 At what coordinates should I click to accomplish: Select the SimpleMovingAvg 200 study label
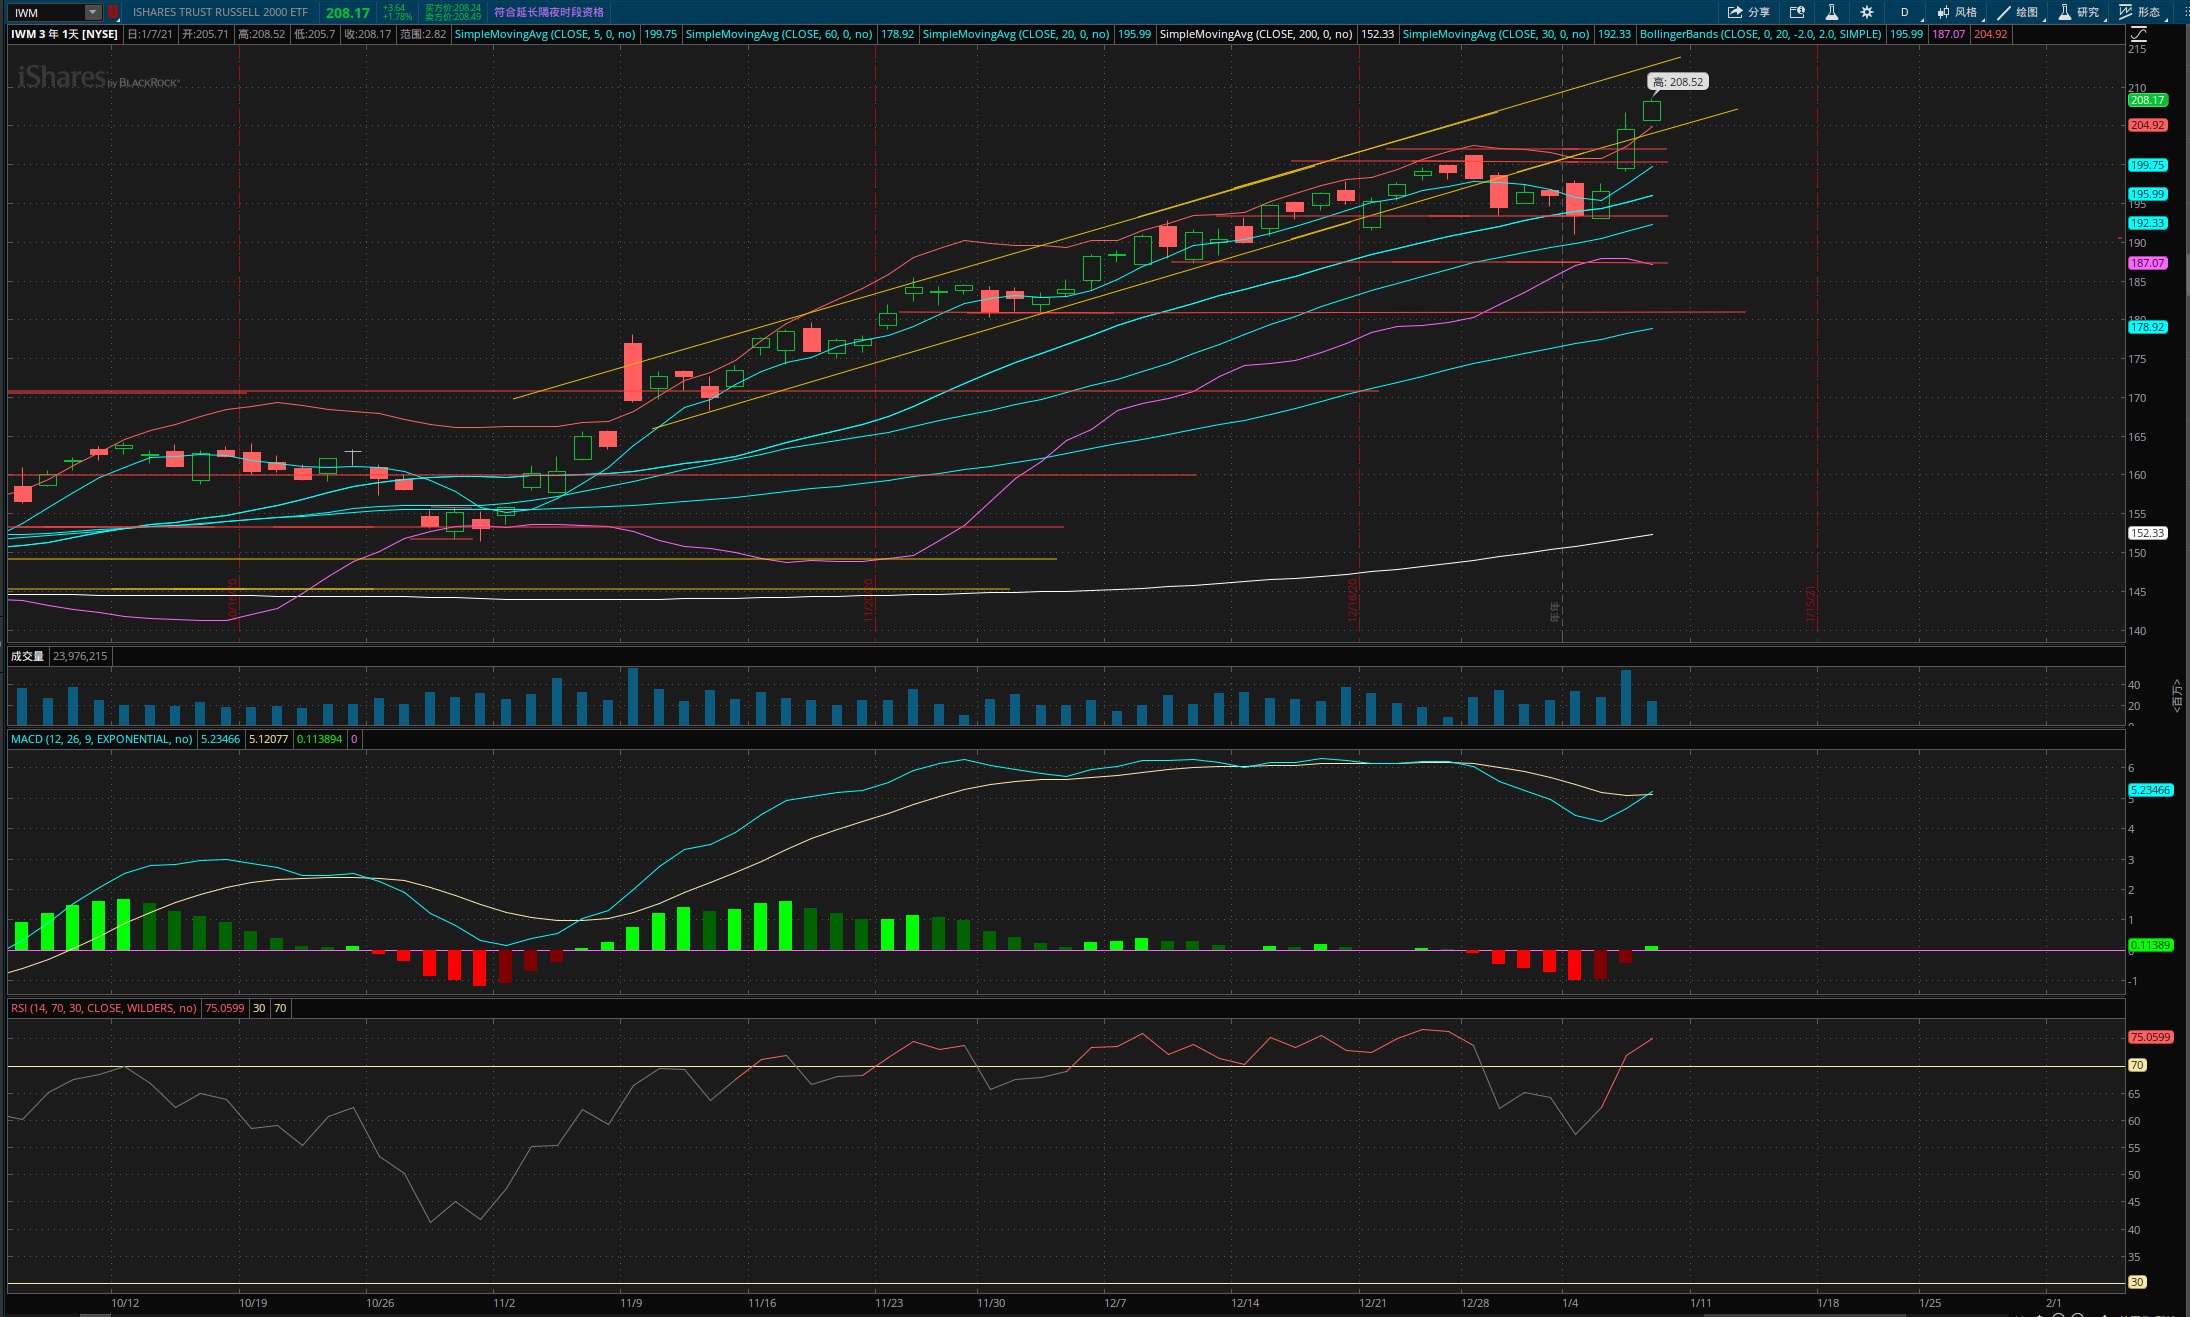tap(1255, 34)
